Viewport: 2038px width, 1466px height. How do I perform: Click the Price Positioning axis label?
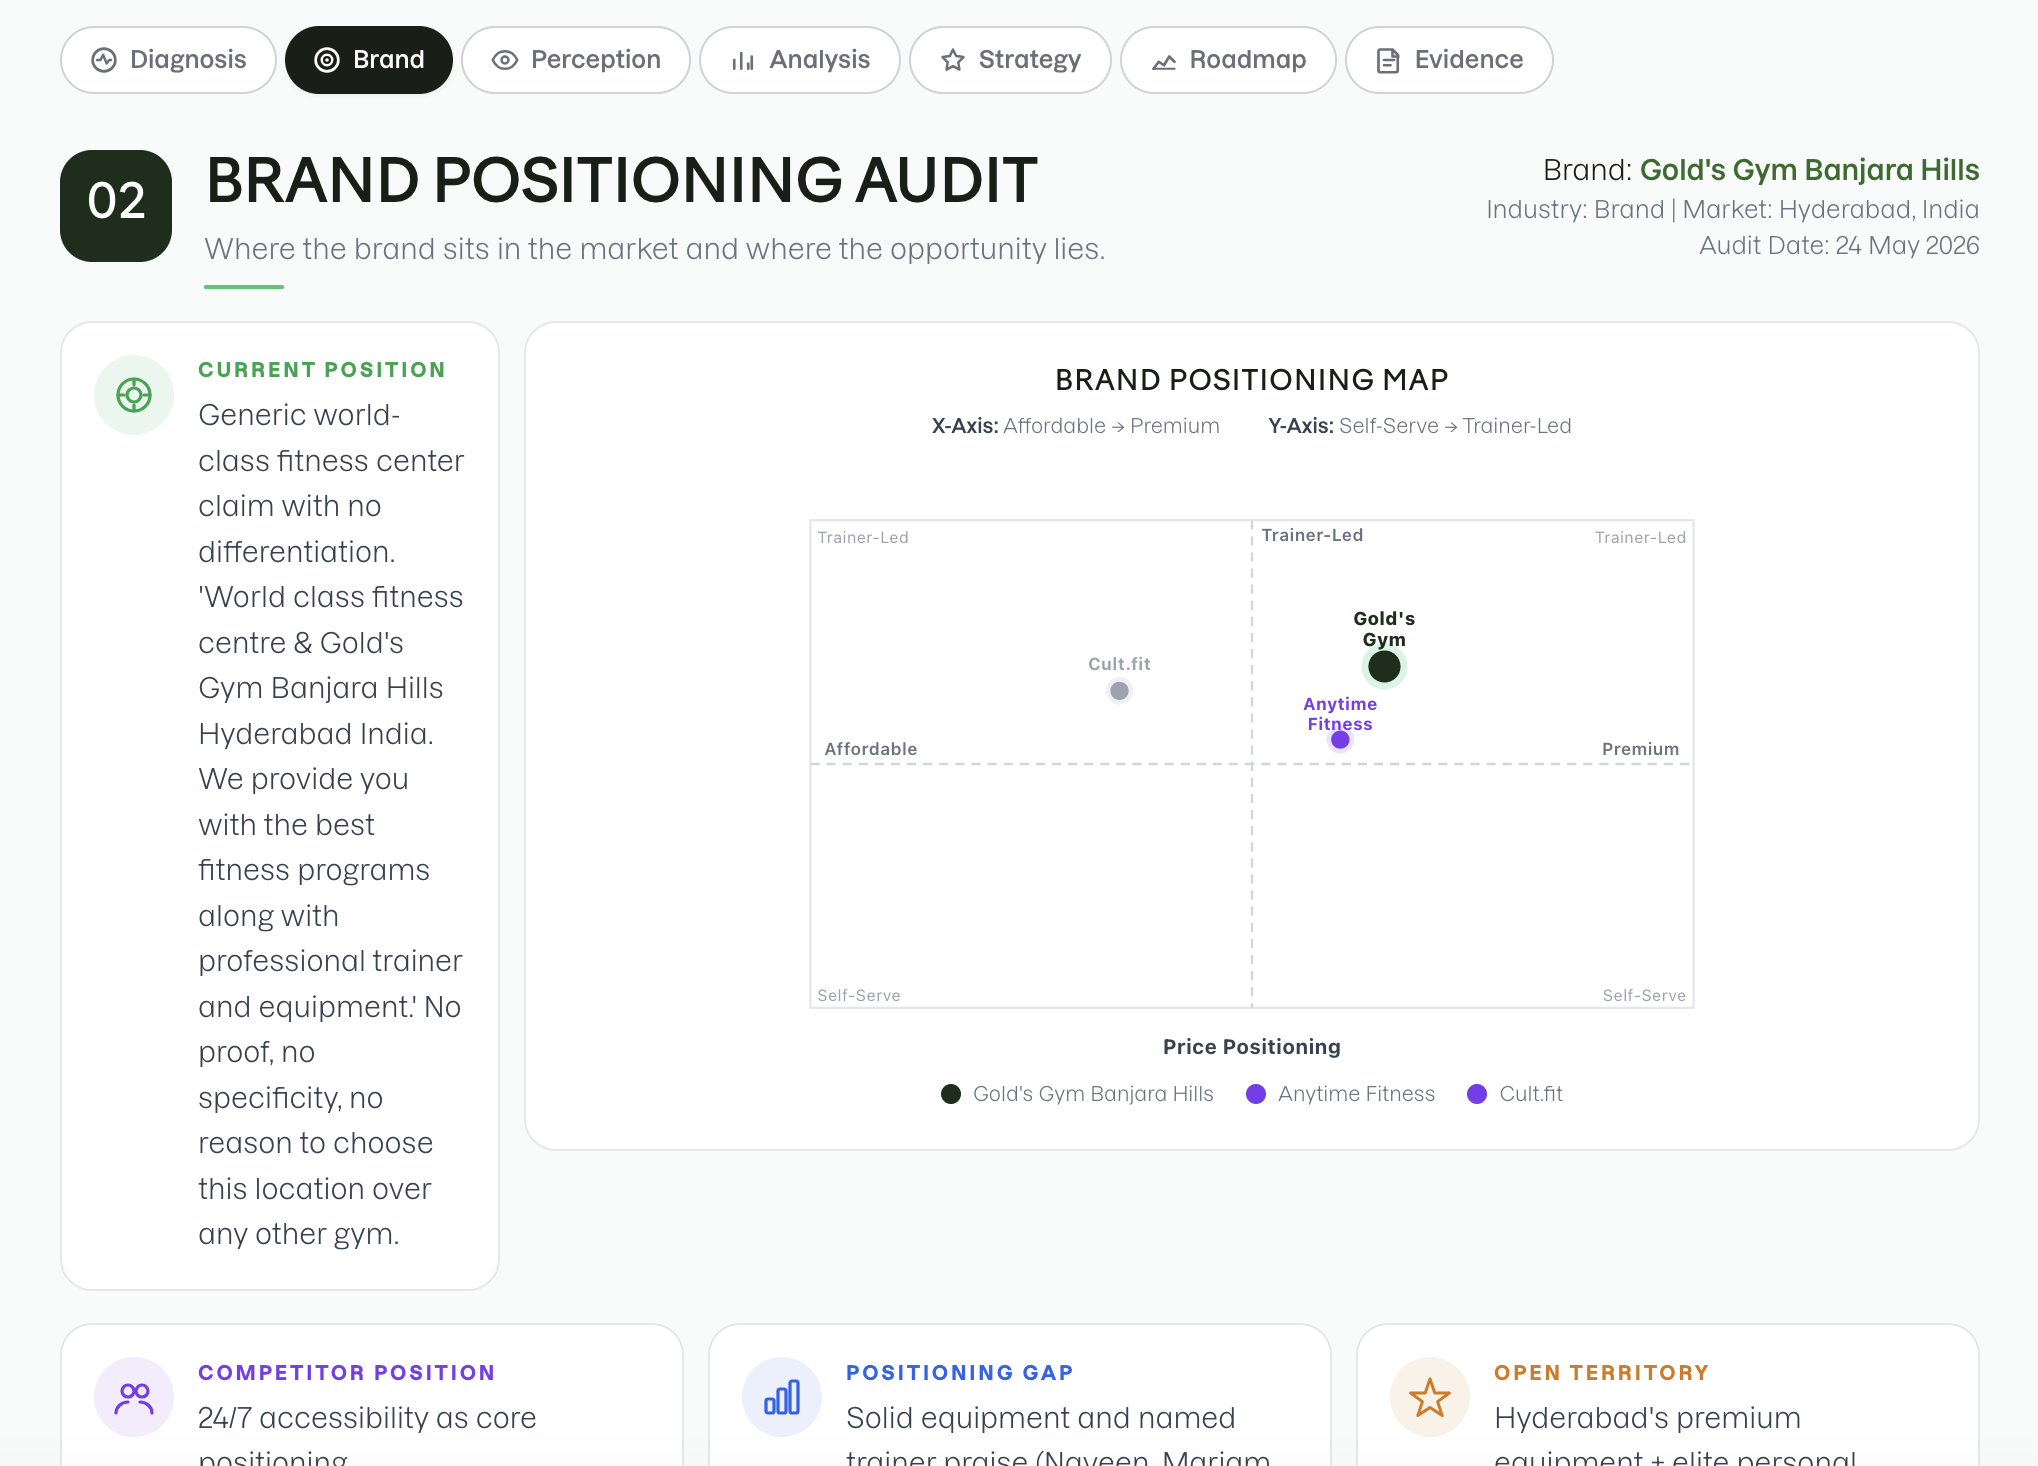tap(1252, 1047)
